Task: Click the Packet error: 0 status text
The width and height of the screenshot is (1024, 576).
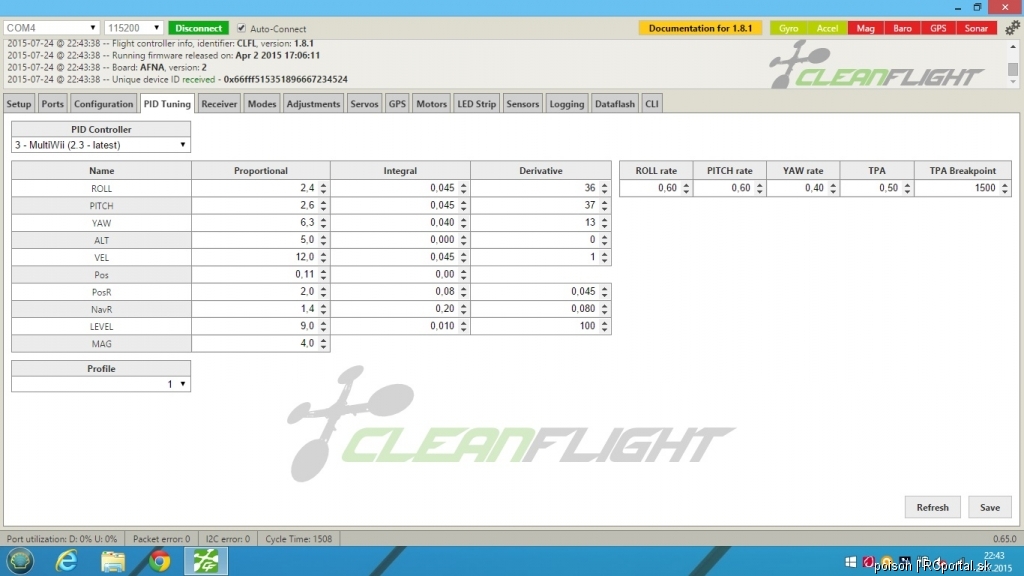Action: (x=161, y=539)
